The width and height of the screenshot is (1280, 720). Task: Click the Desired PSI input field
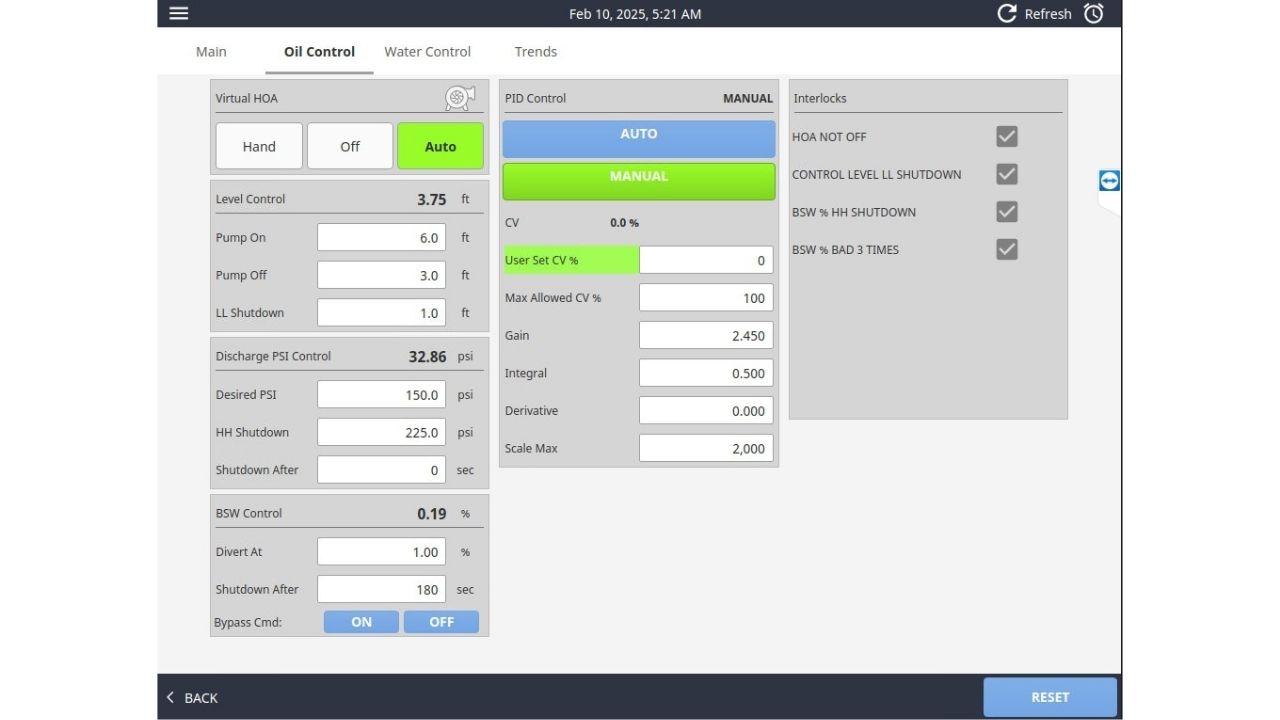pos(381,394)
